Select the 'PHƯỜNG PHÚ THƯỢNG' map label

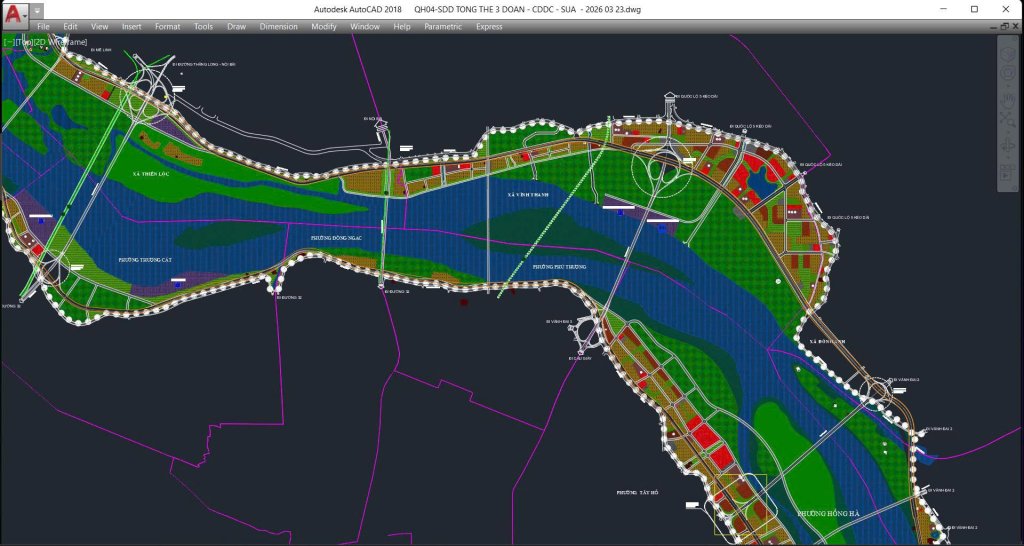click(559, 266)
